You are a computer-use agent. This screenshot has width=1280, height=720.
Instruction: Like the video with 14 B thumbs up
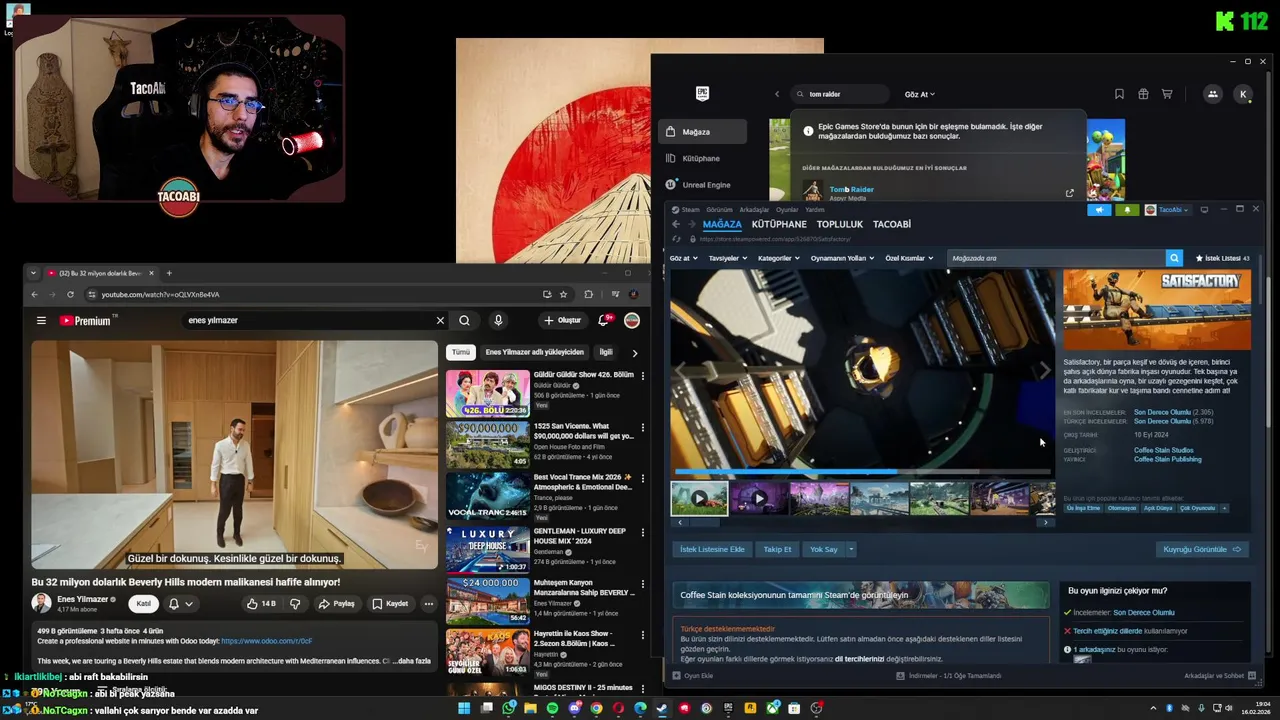coord(261,604)
